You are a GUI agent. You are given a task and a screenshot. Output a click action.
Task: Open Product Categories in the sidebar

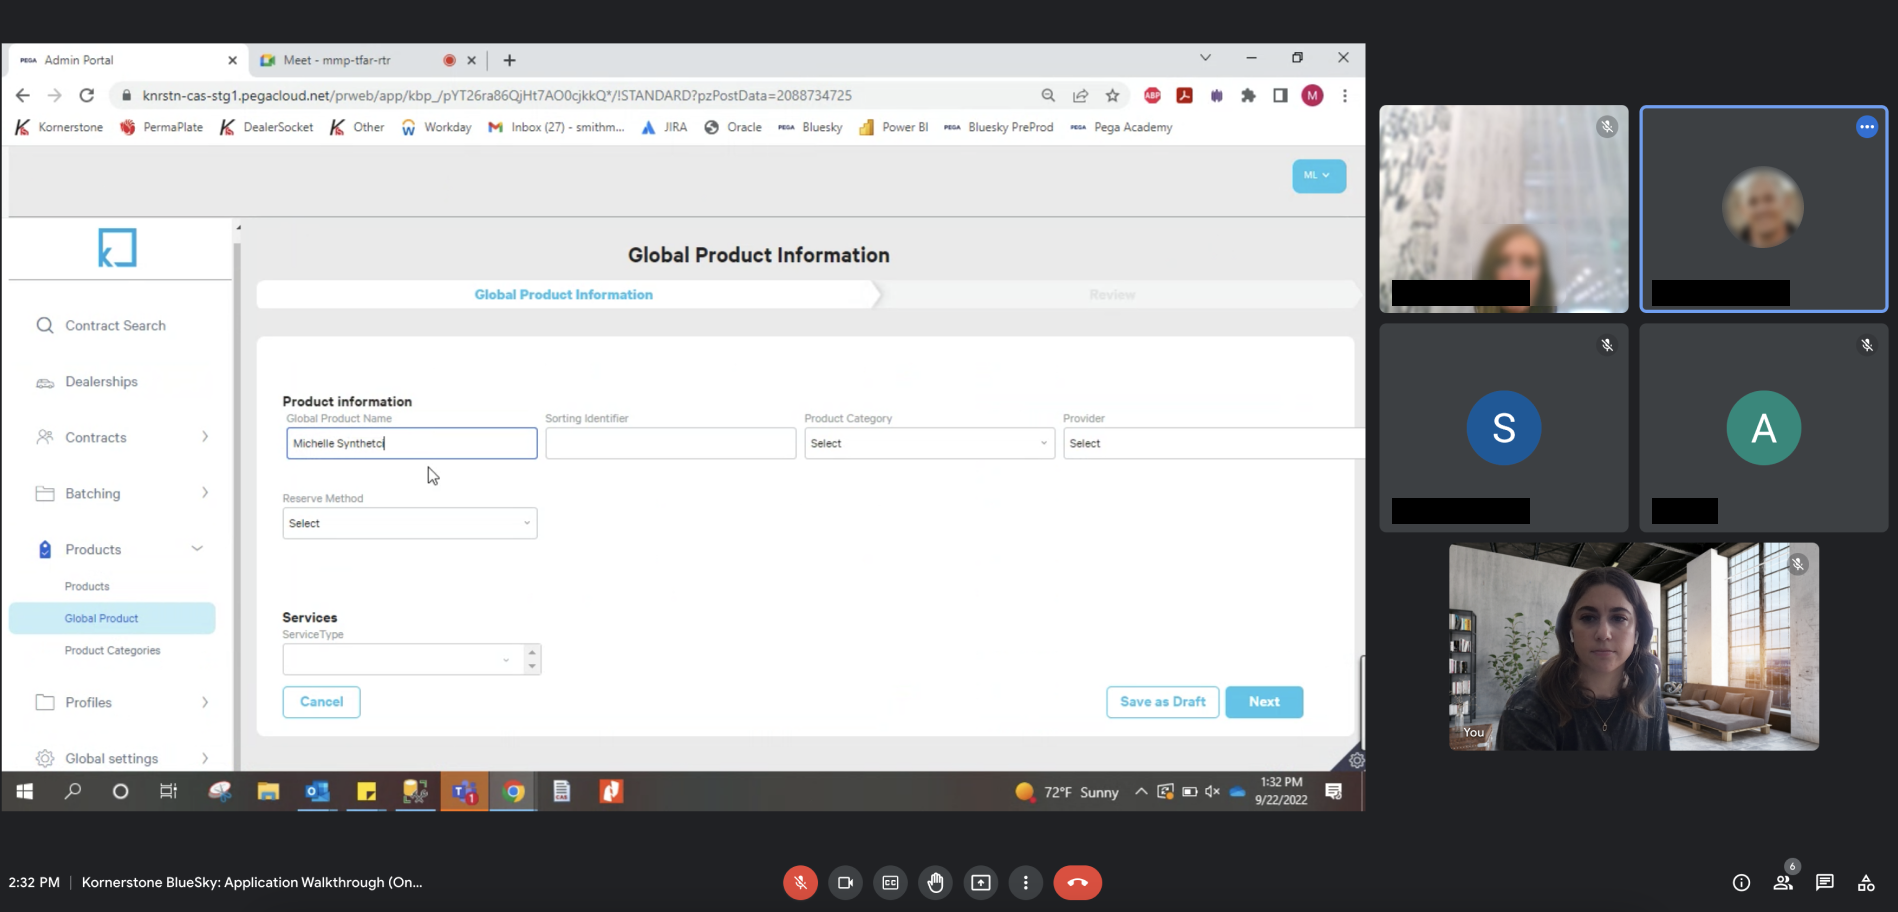(112, 650)
